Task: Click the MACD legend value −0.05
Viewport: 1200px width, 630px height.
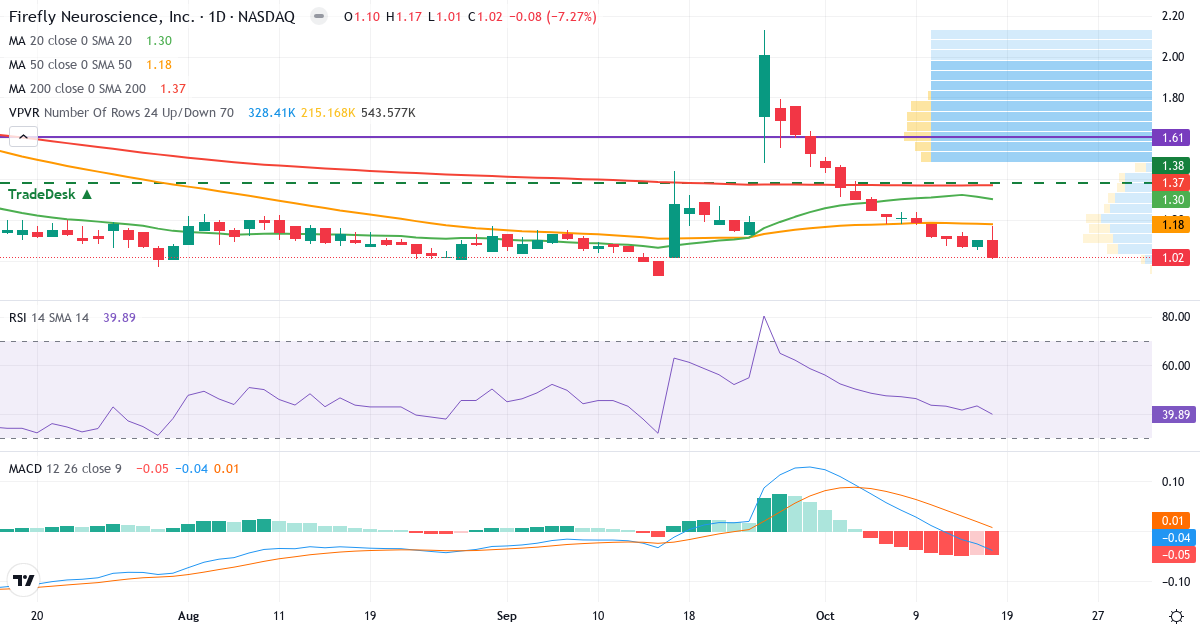Action: pos(152,468)
